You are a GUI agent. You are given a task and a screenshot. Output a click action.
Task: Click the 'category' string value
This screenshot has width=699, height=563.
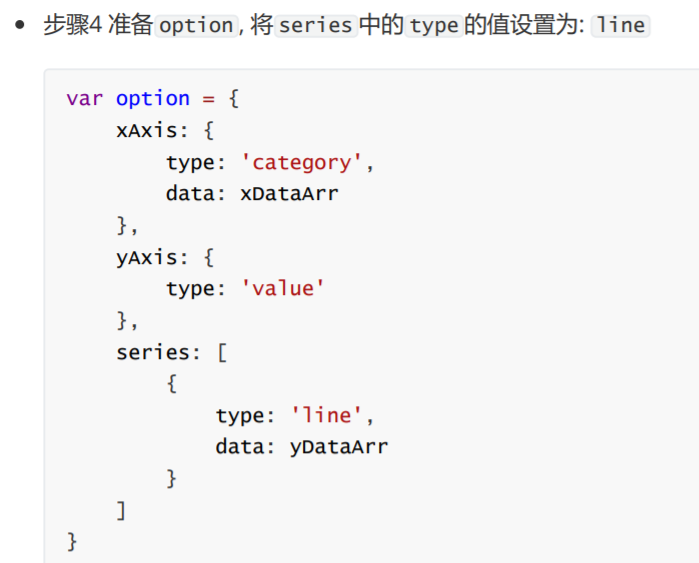(x=301, y=162)
